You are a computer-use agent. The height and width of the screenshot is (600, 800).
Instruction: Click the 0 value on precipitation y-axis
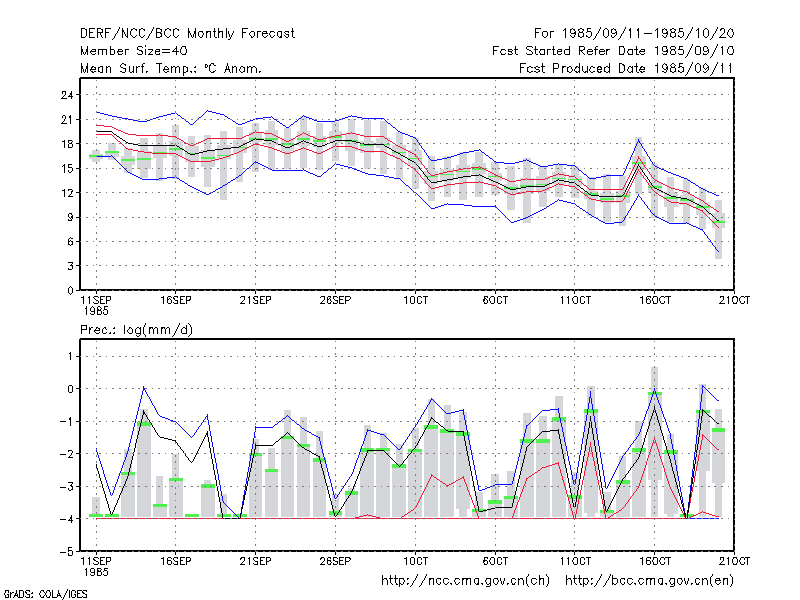click(x=70, y=389)
